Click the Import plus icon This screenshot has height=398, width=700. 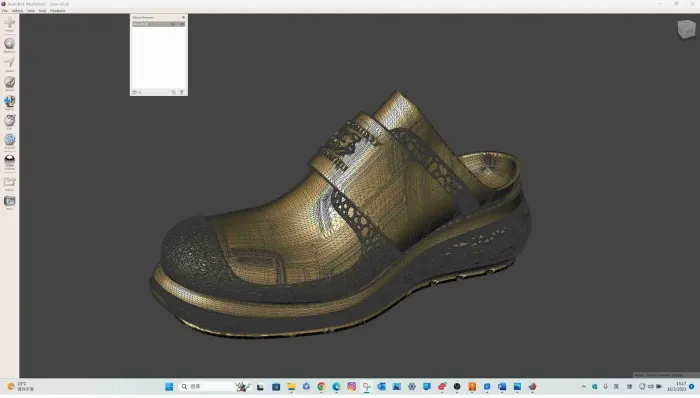click(9, 22)
